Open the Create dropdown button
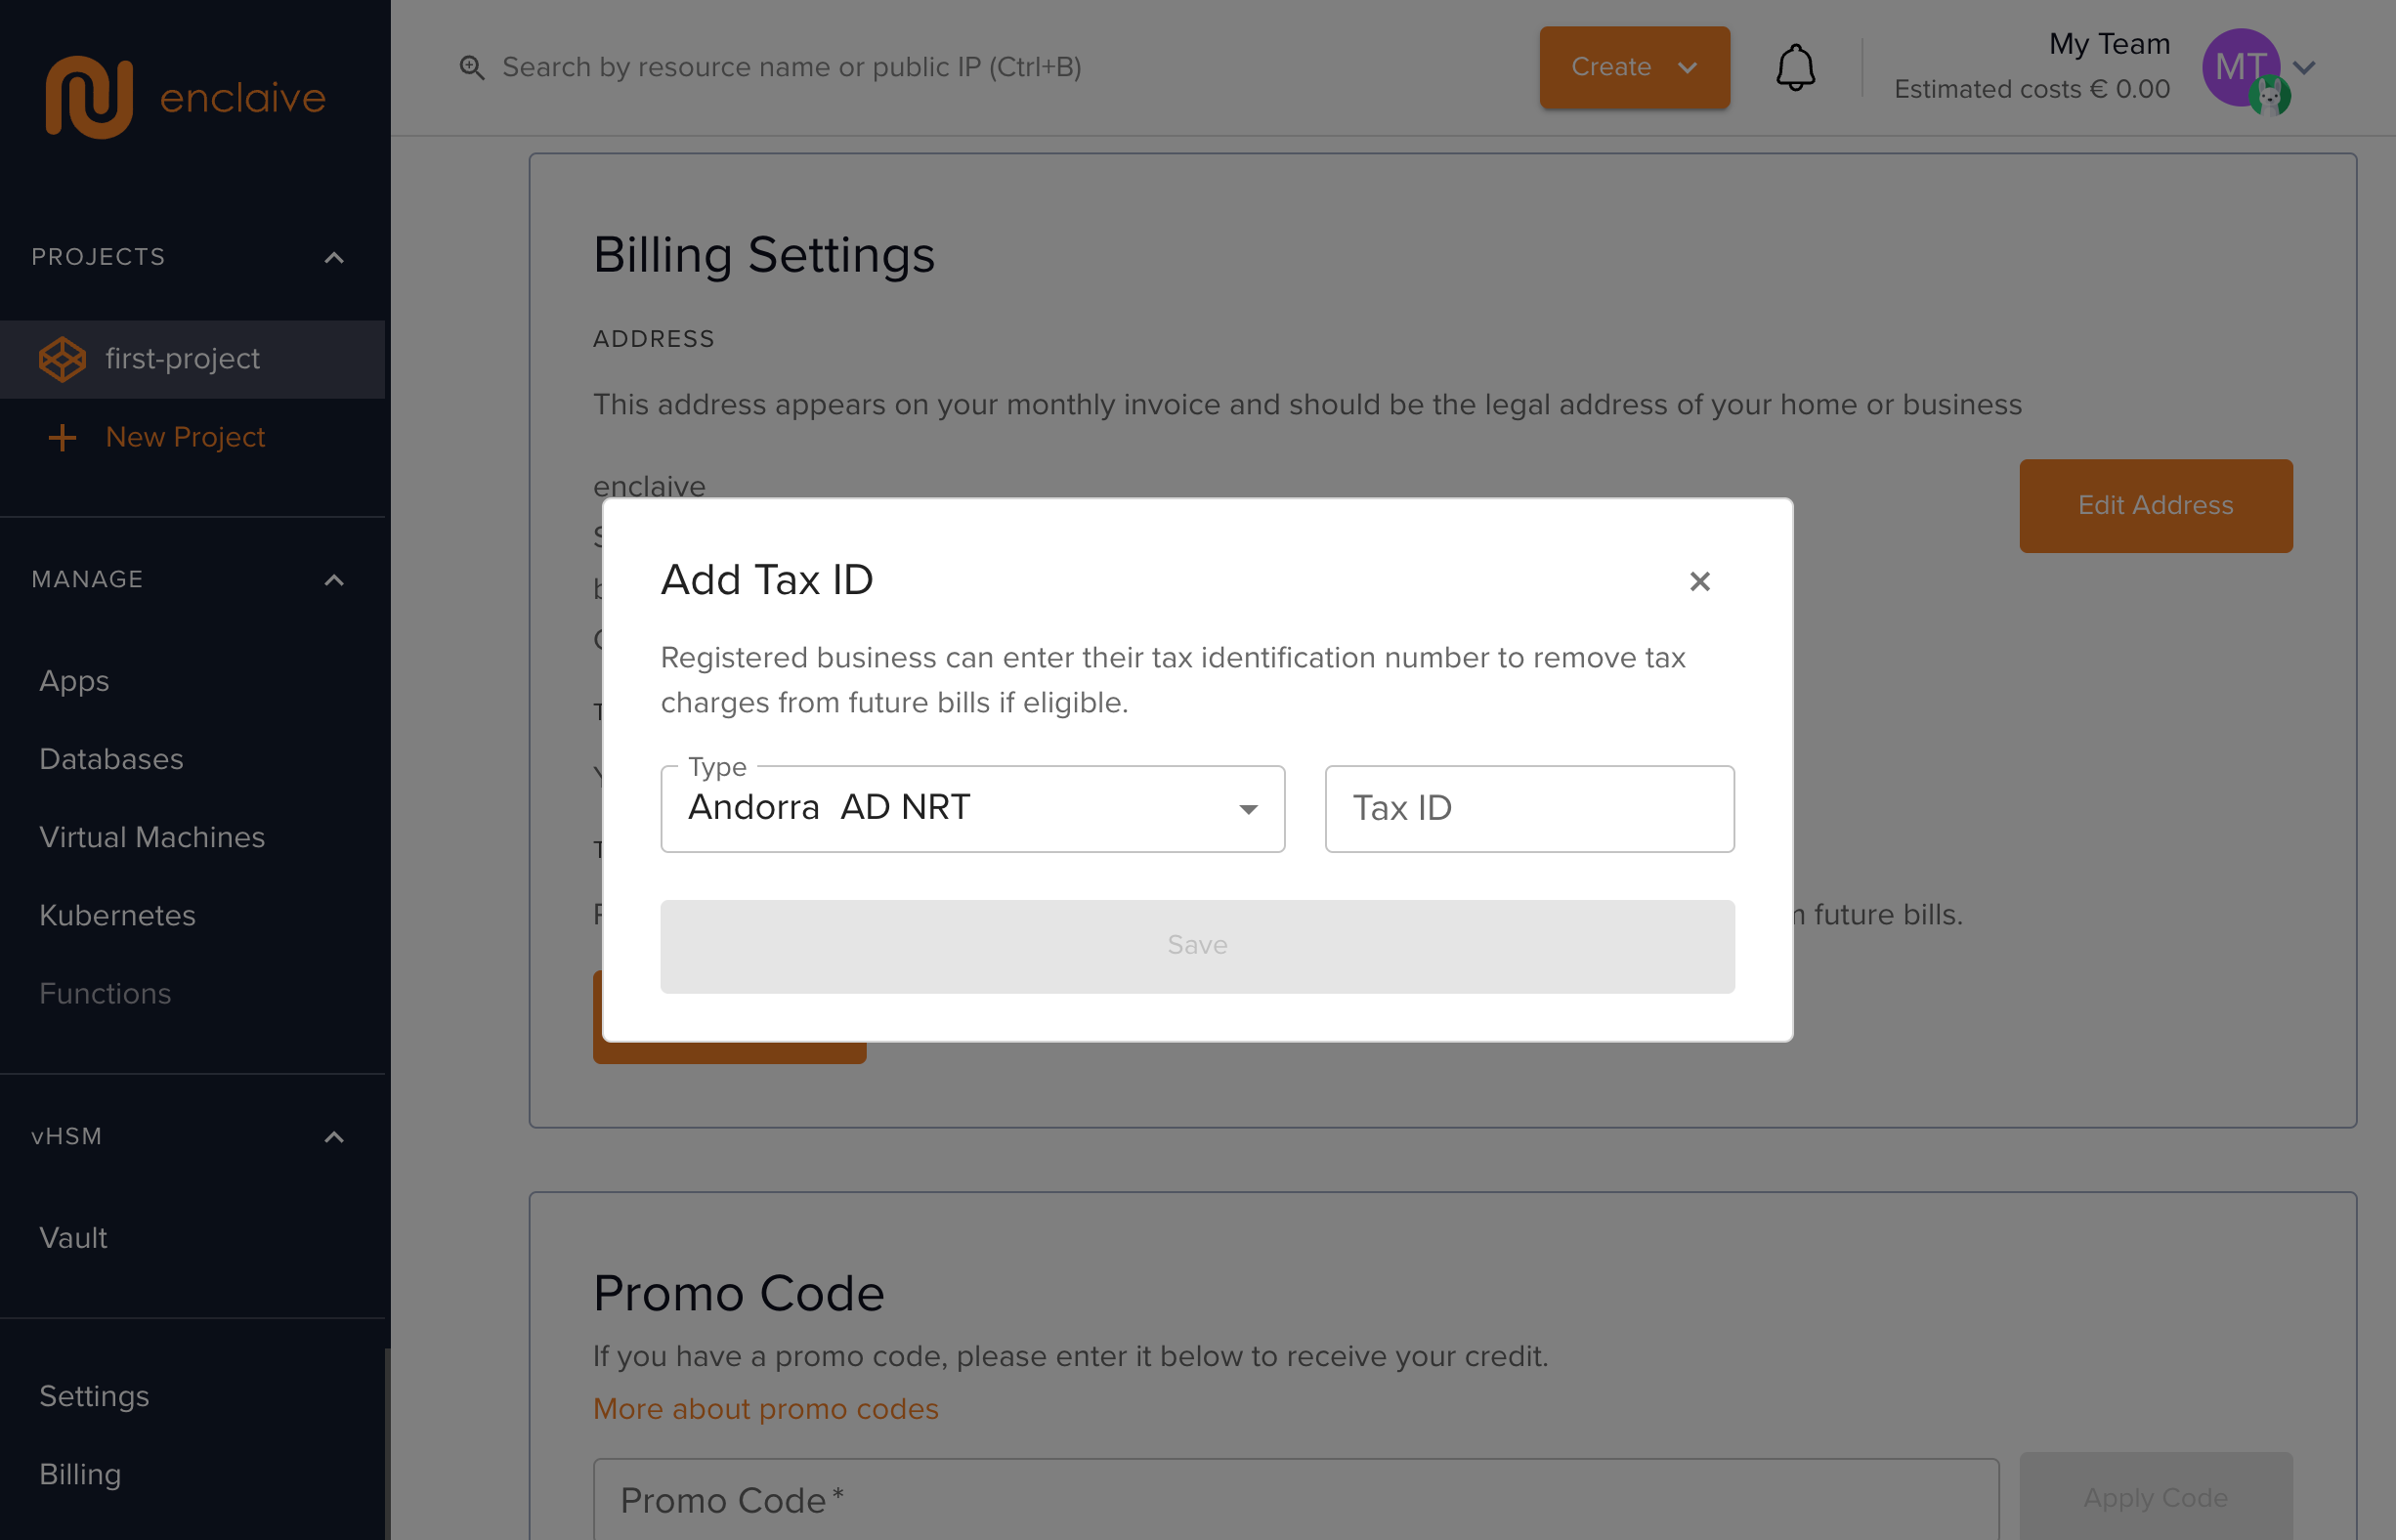 1634,68
